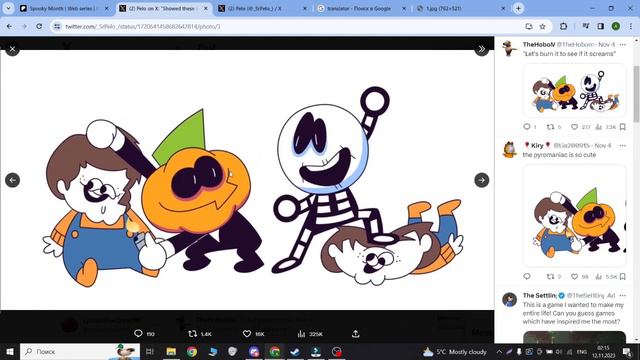Repost Kiry's comment
640x360 pixels.
550,276
